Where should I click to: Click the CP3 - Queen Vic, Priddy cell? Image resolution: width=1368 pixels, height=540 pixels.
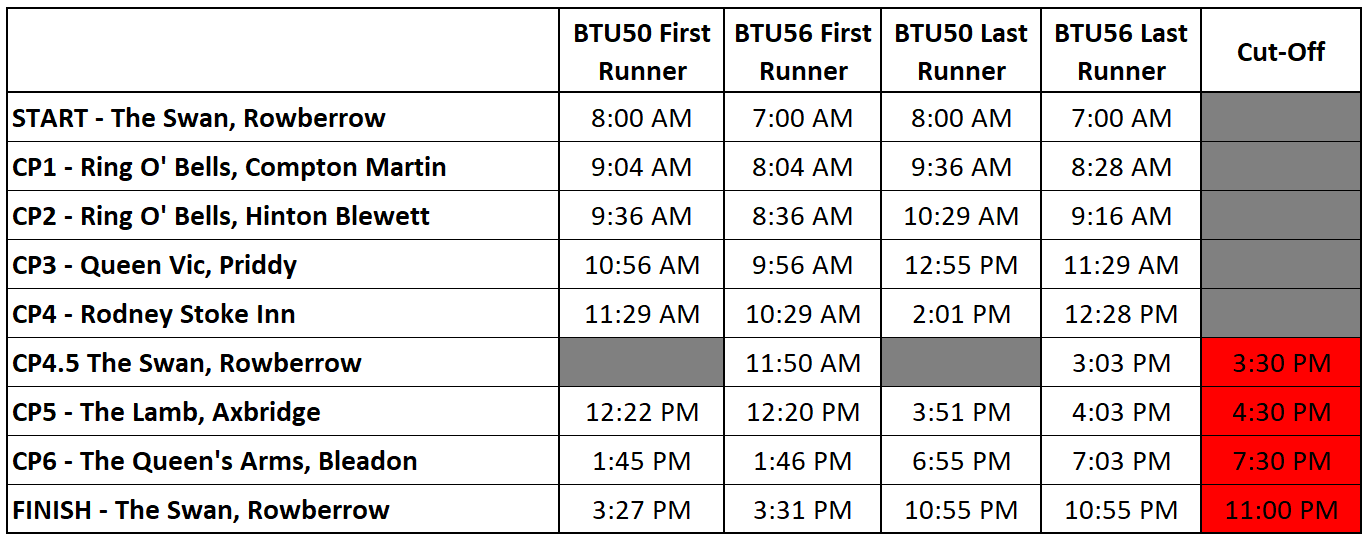point(155,265)
